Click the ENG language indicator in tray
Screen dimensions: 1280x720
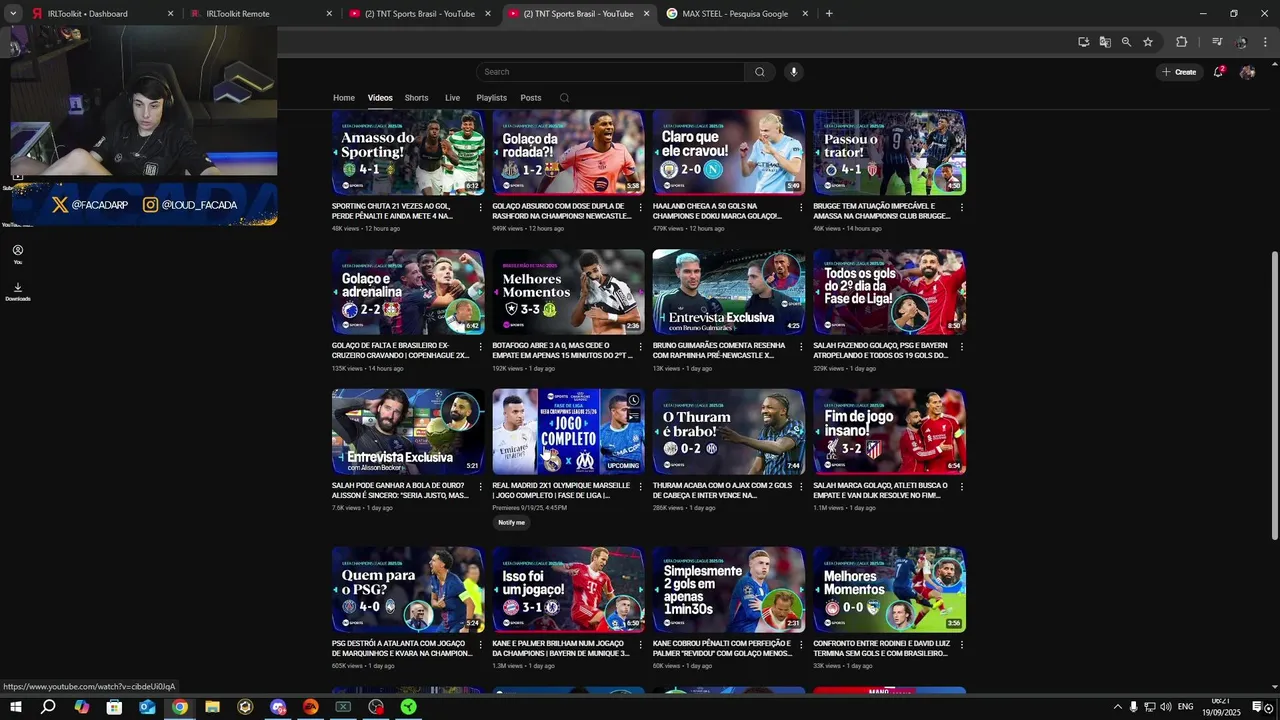(1185, 707)
